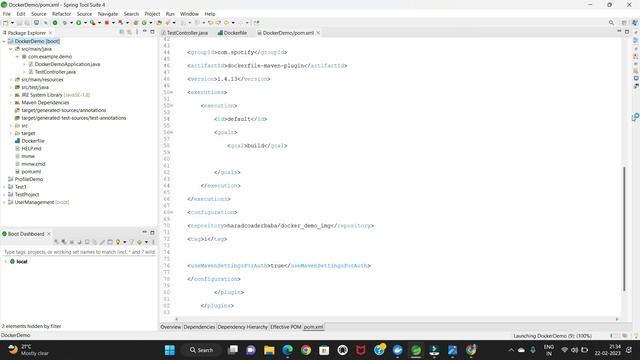Collapse the DockerDemo project node
640x360 pixels.
[4, 41]
